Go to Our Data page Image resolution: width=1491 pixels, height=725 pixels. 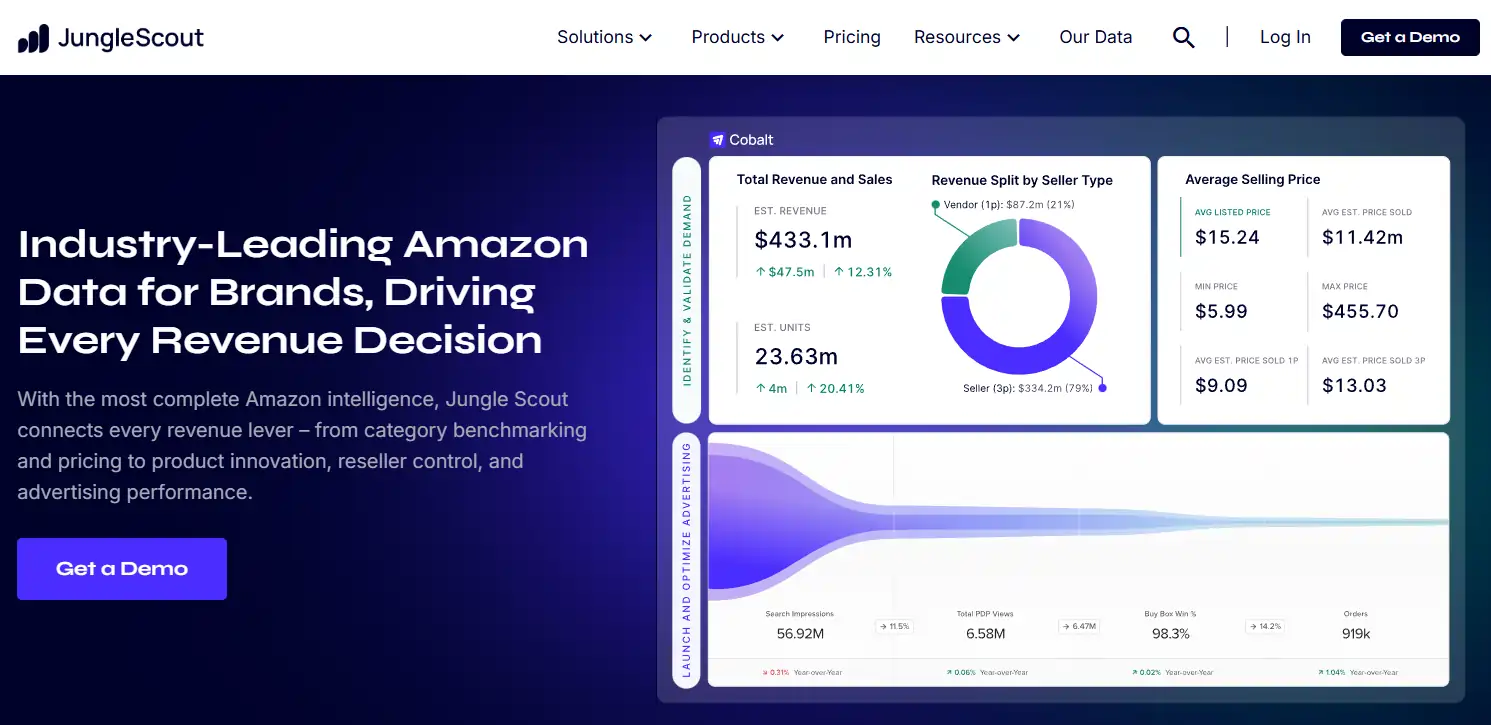(1095, 38)
